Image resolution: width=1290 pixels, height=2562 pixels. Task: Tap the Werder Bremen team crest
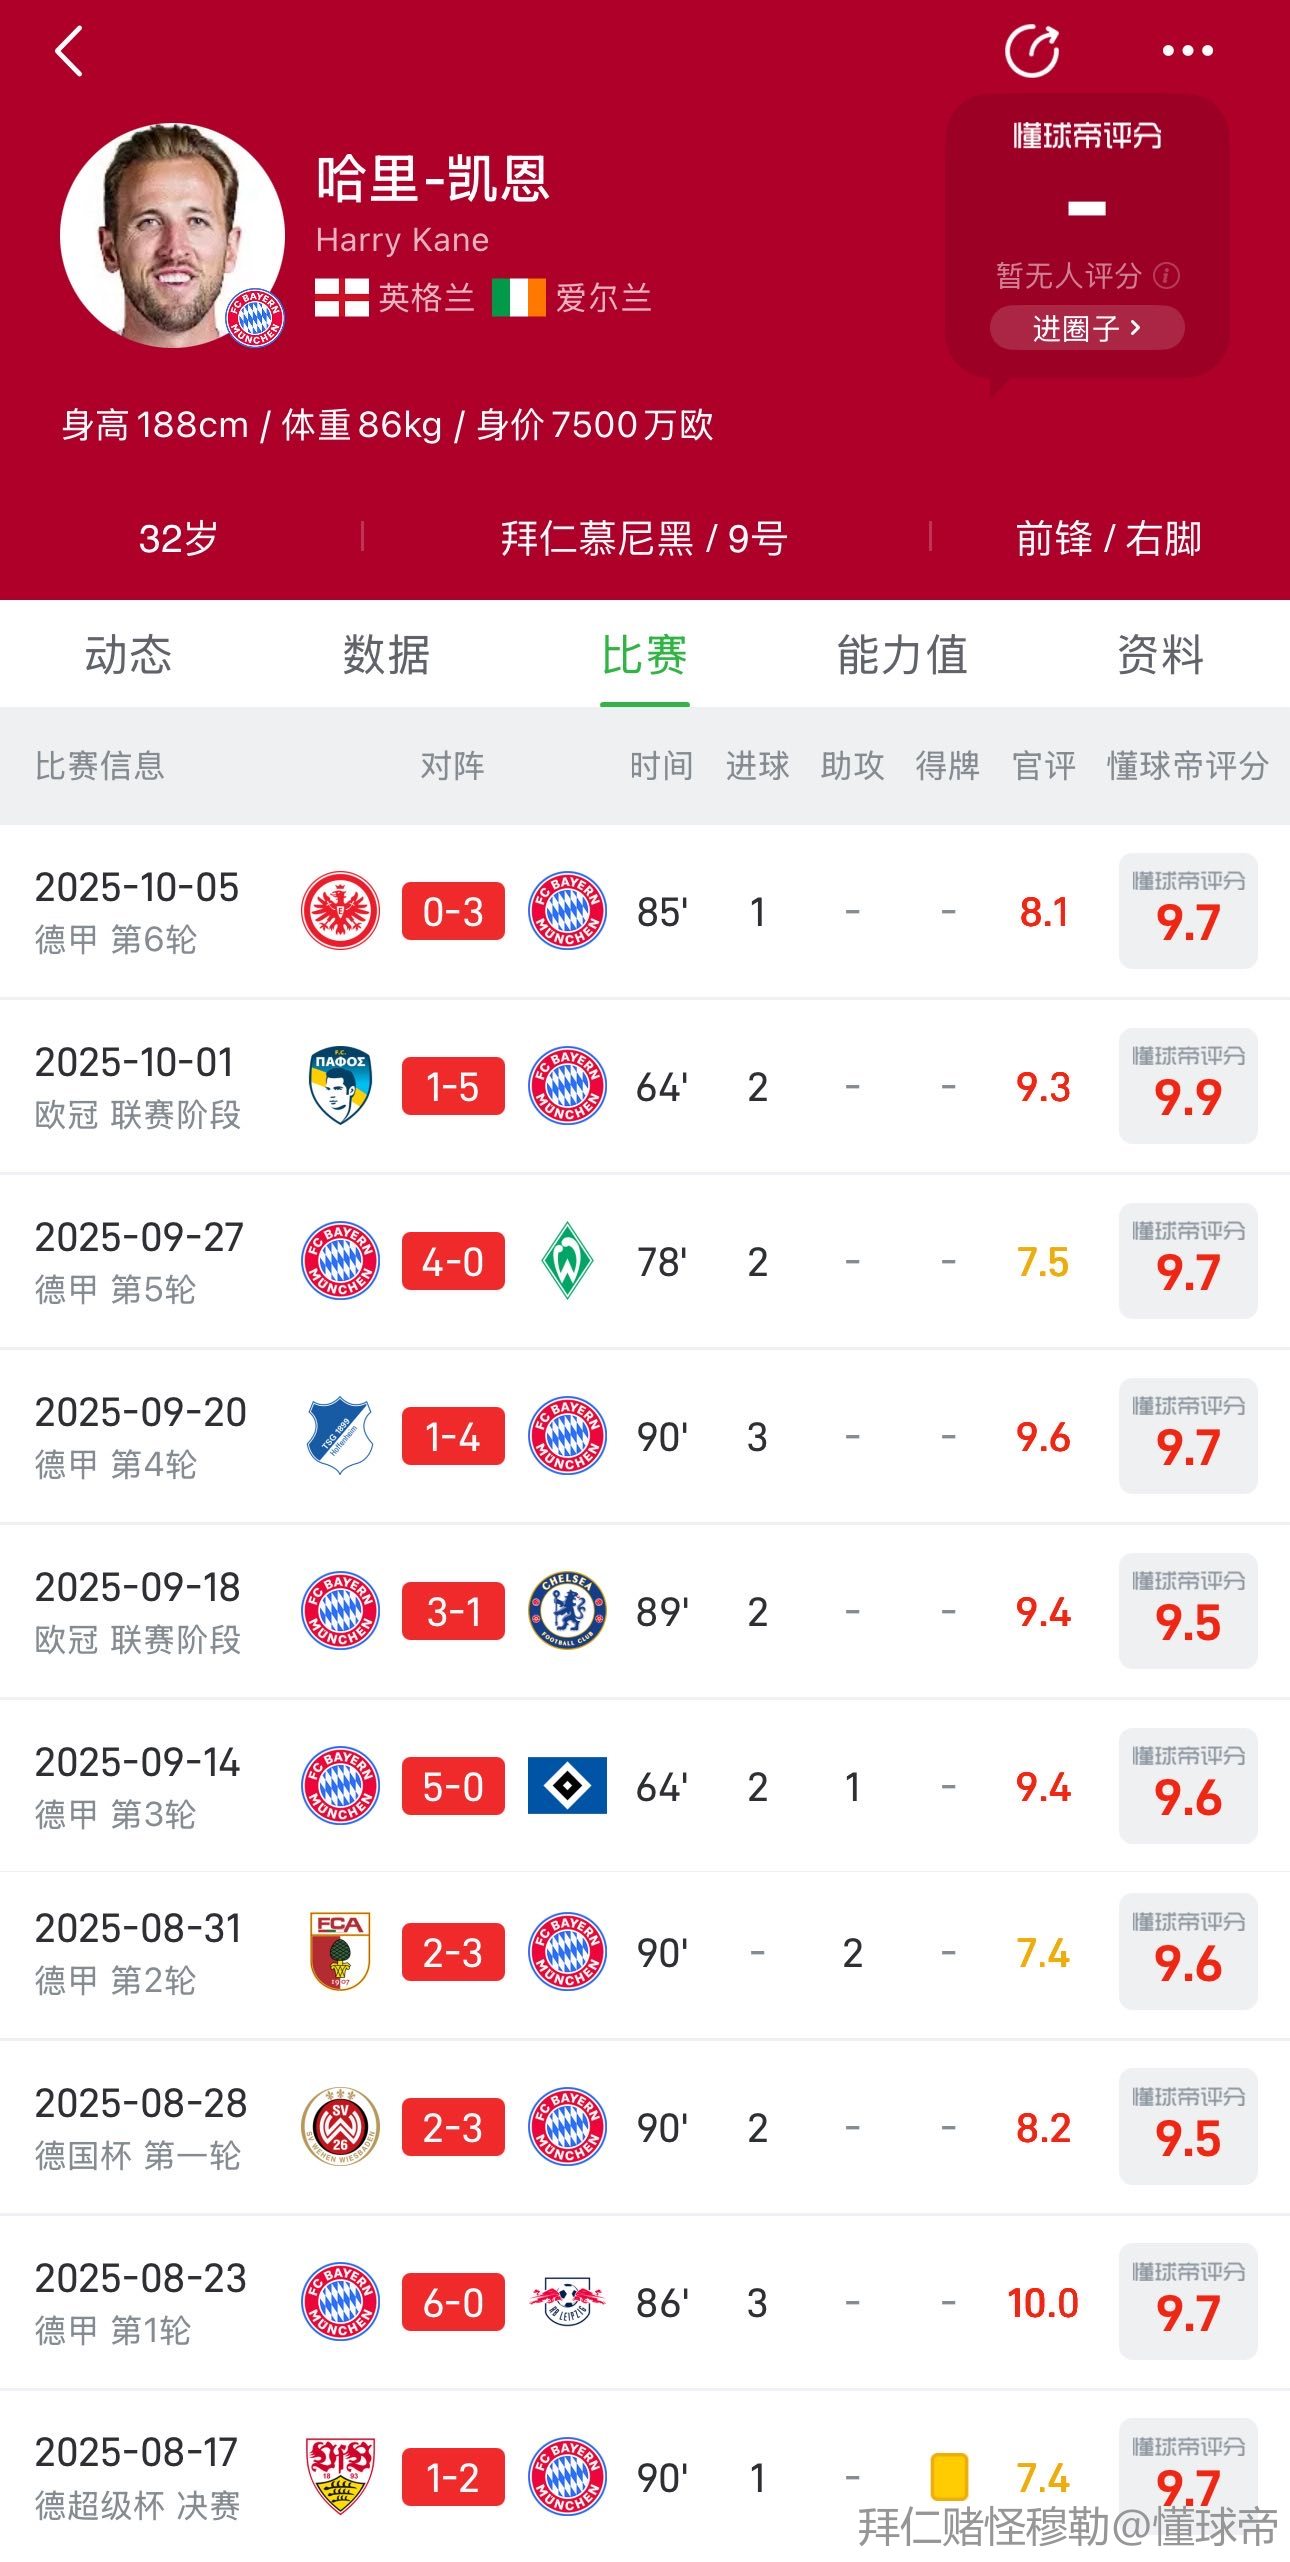567,1261
